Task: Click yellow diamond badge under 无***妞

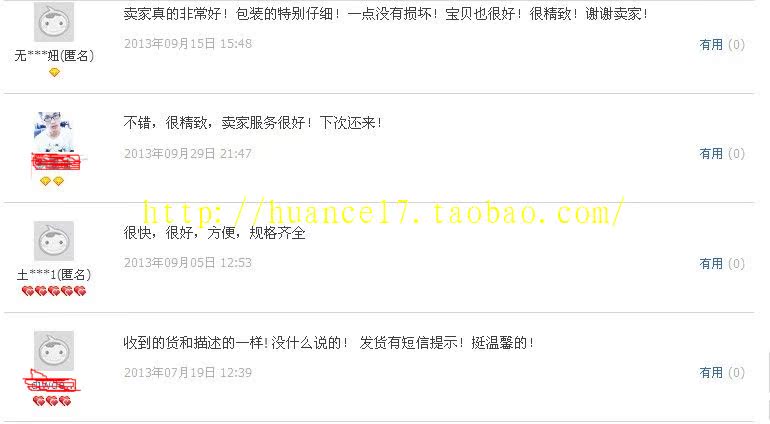Action: point(54,72)
